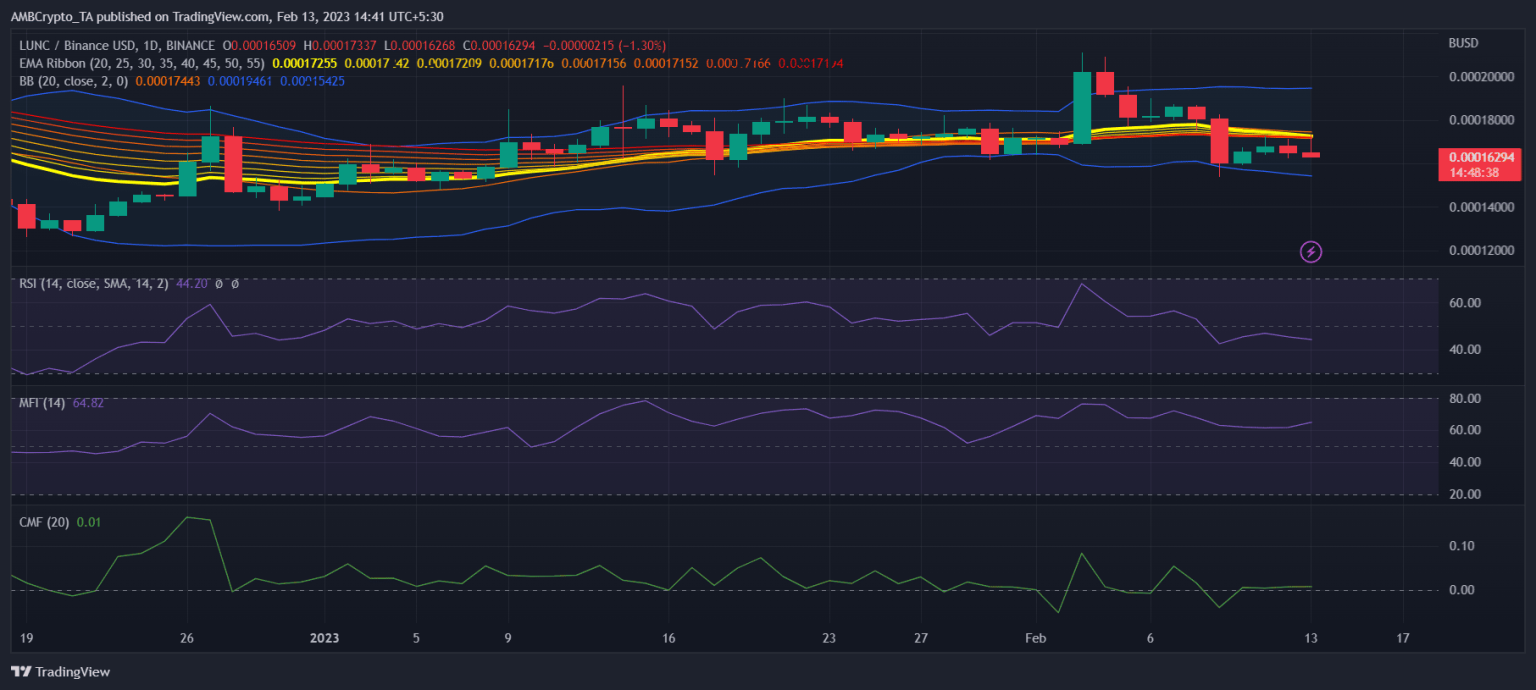
Task: Open the RSI (14, close, SMA, 14, 2) indicator label
Action: 95,284
